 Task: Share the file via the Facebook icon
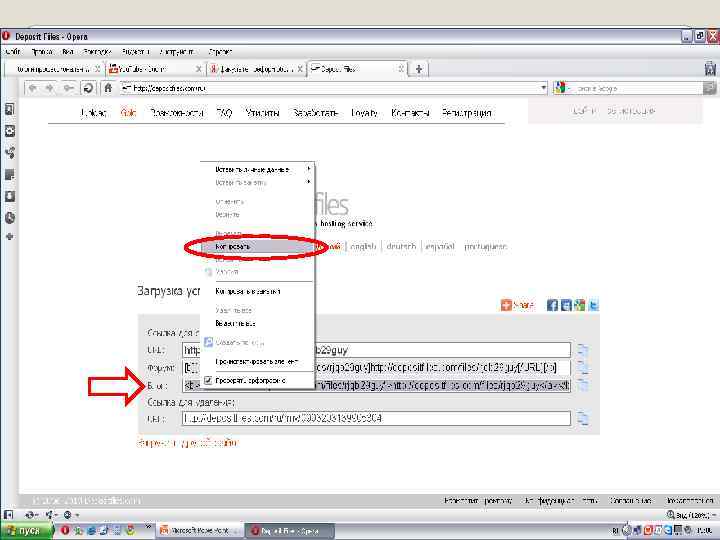click(552, 305)
